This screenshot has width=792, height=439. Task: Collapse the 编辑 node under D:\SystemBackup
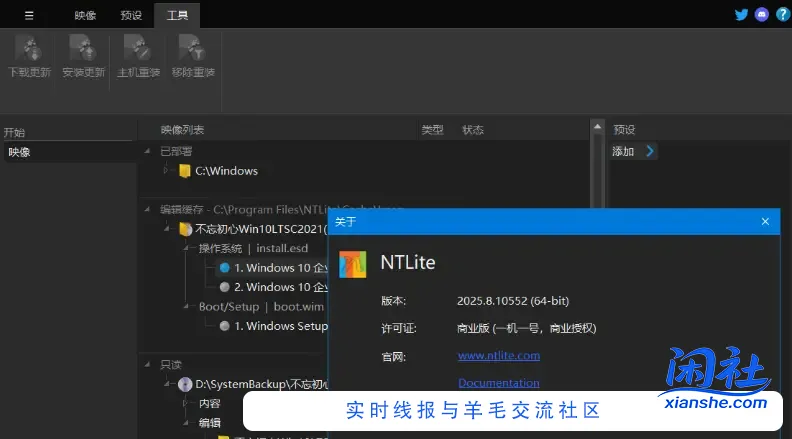pyautogui.click(x=186, y=423)
